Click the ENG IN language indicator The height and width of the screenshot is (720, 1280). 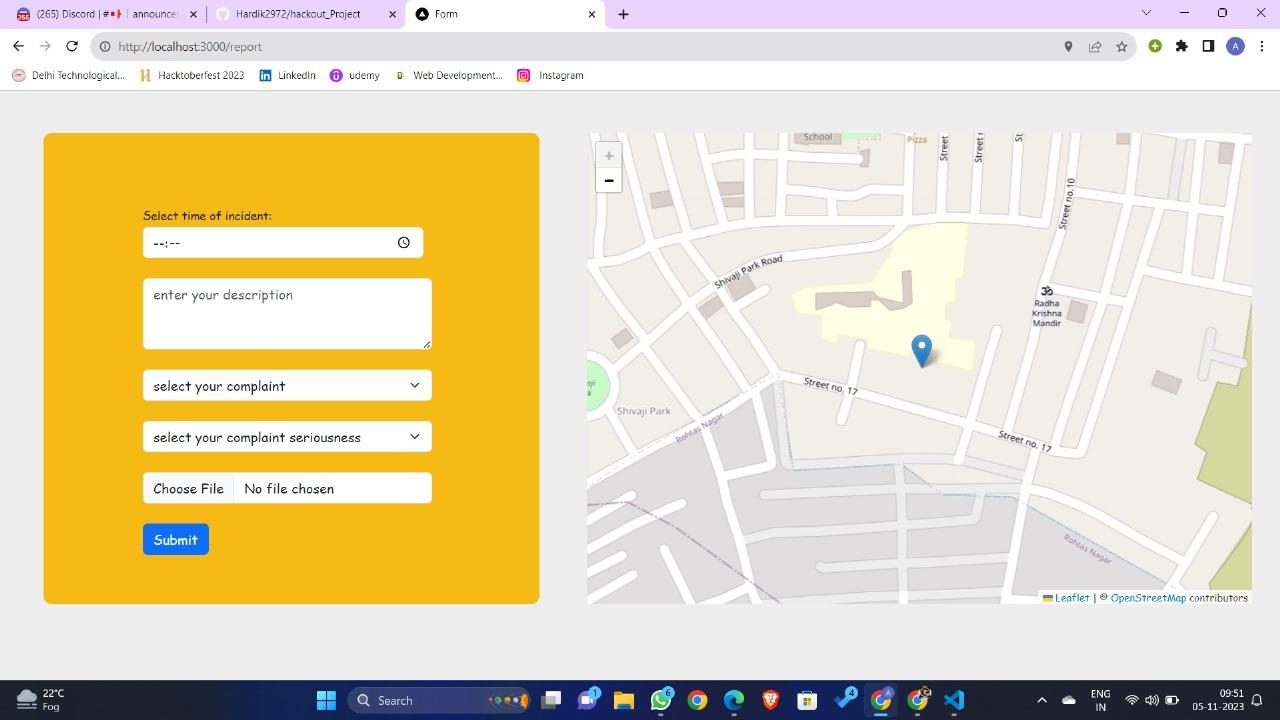[1100, 700]
